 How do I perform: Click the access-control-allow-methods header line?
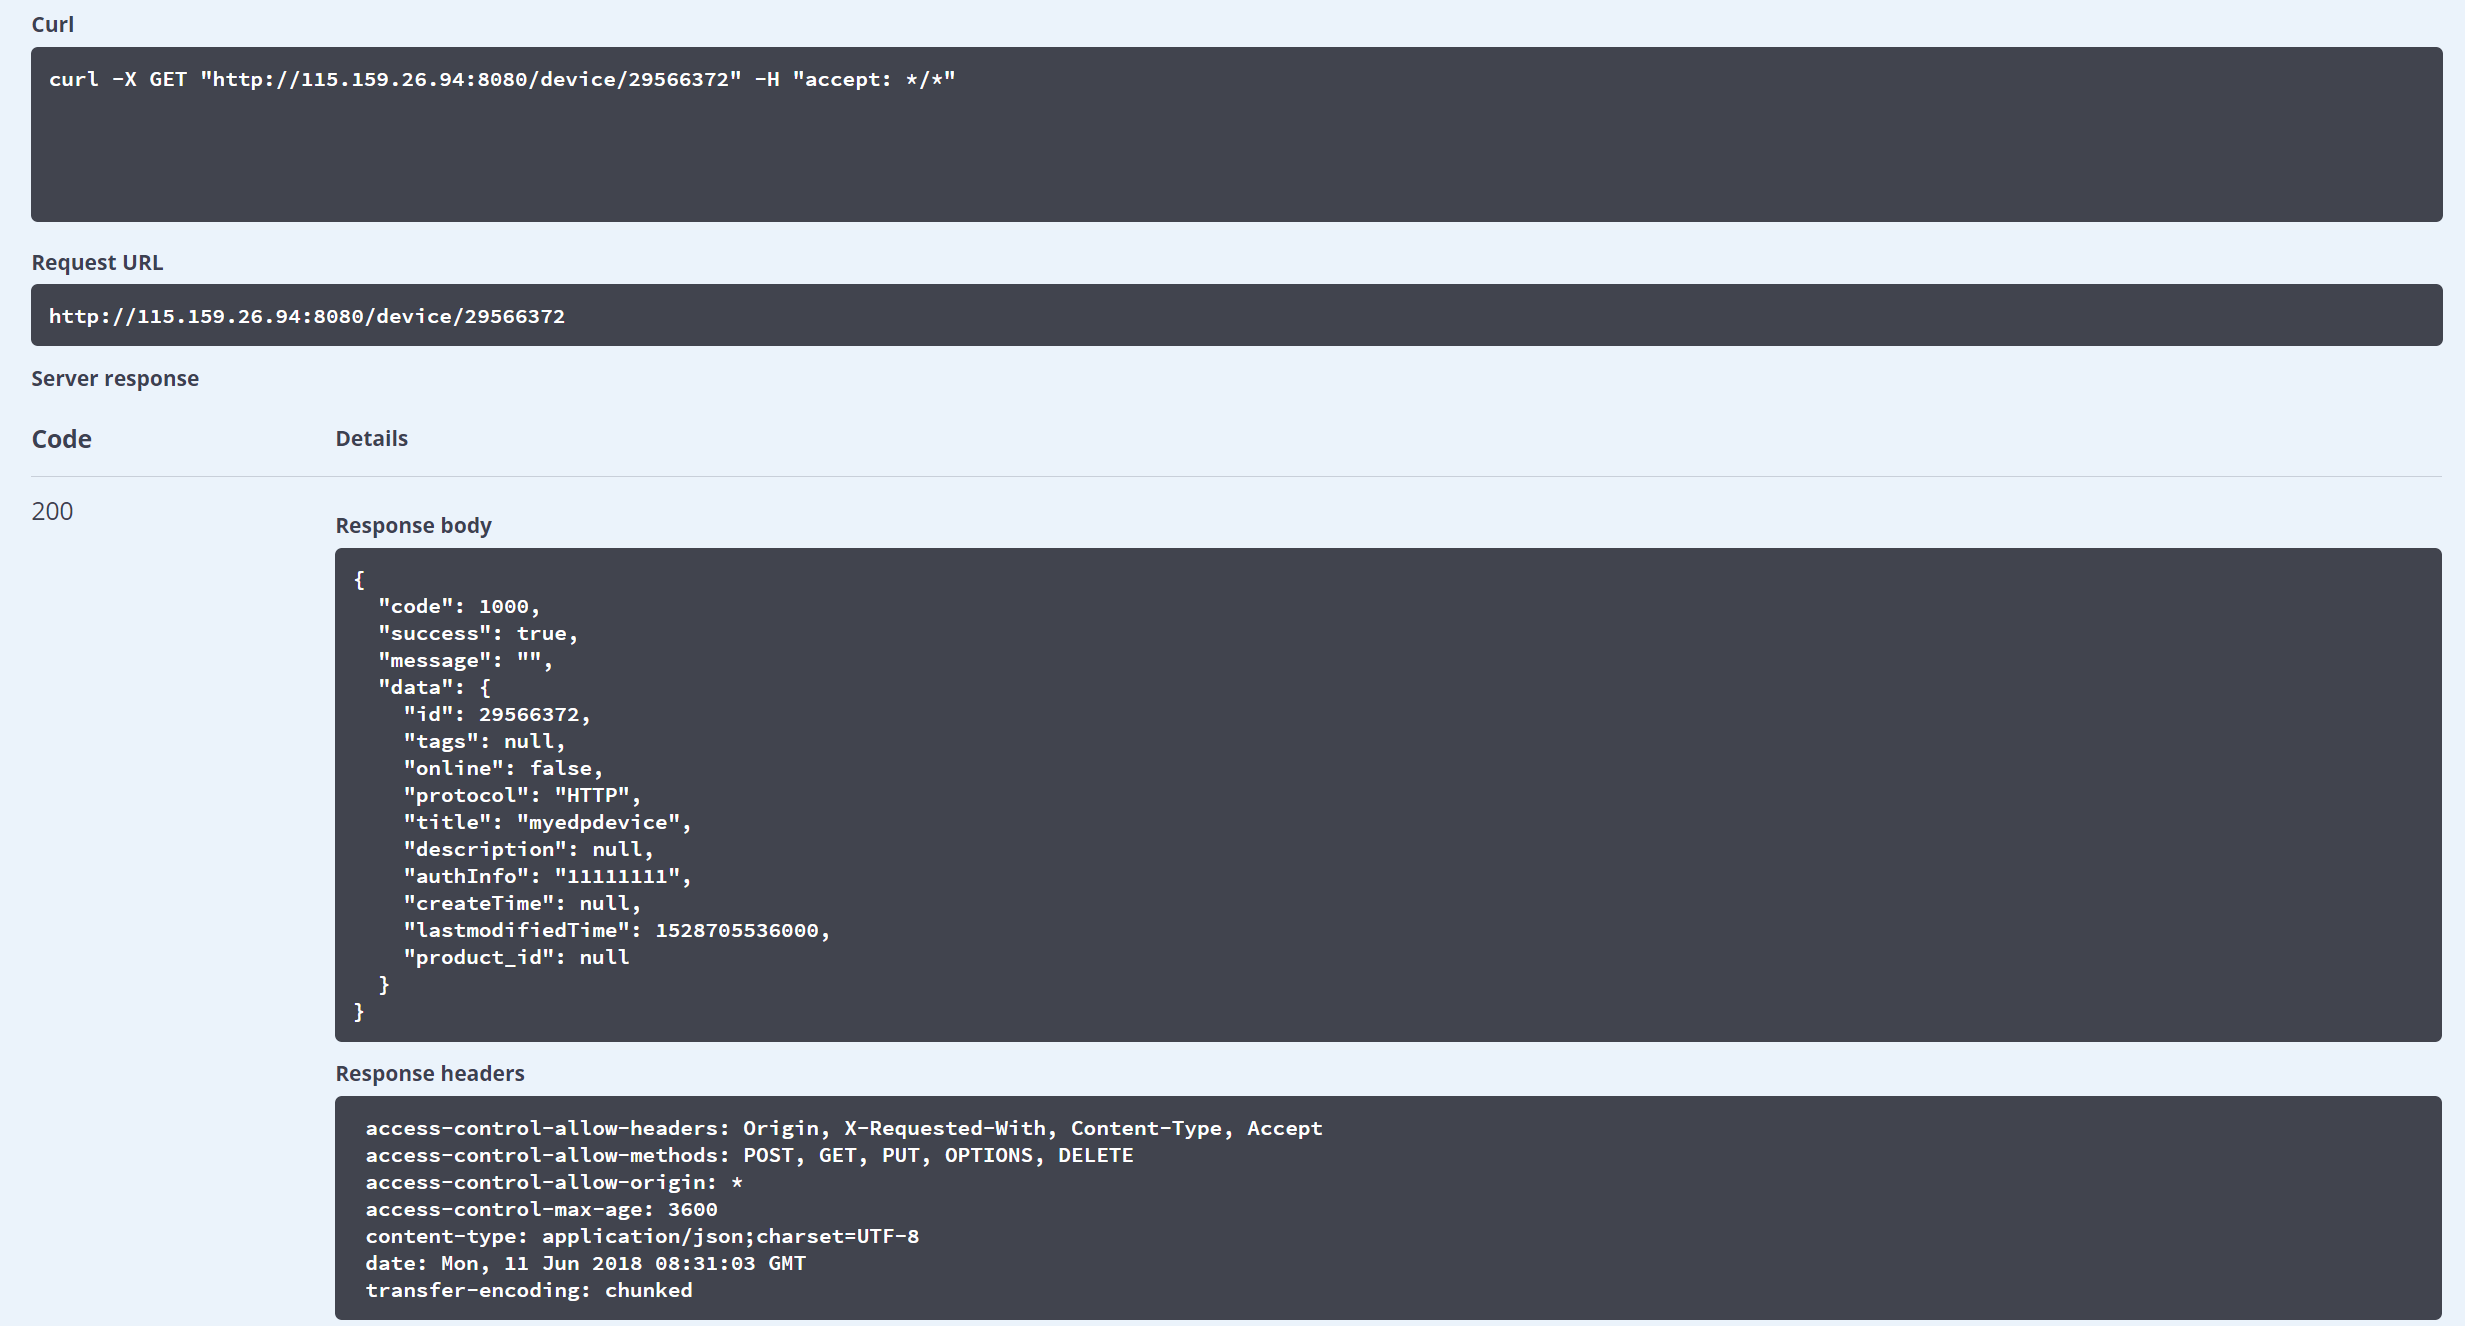[748, 1155]
